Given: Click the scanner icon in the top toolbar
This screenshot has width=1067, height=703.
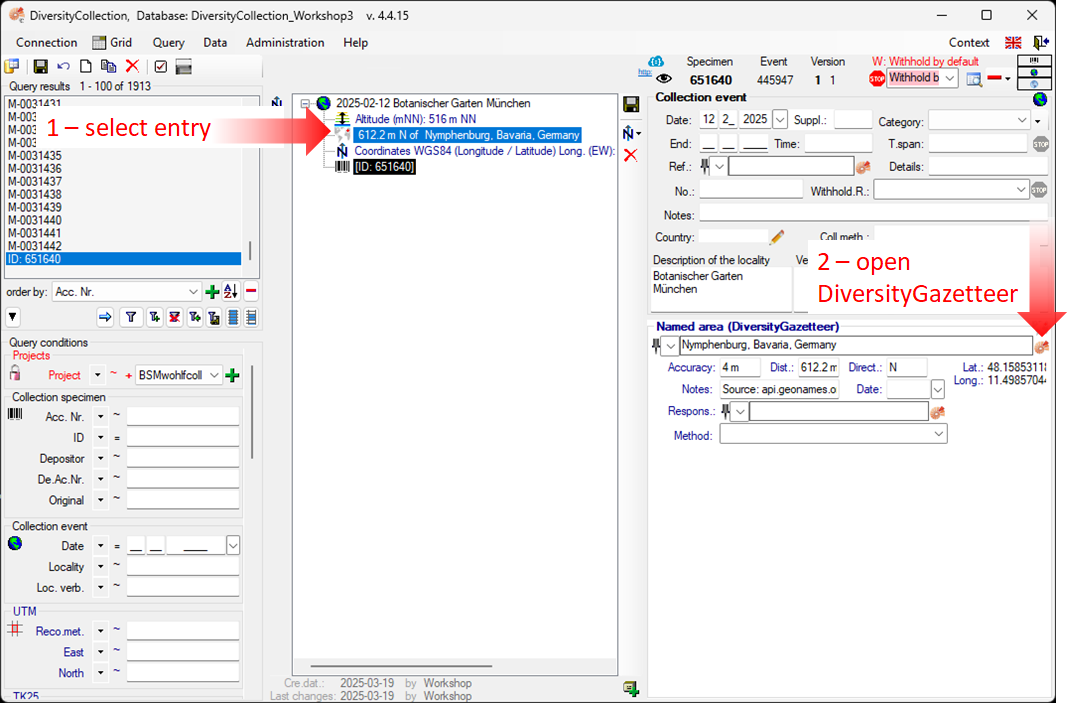Looking at the screenshot, I should [184, 67].
